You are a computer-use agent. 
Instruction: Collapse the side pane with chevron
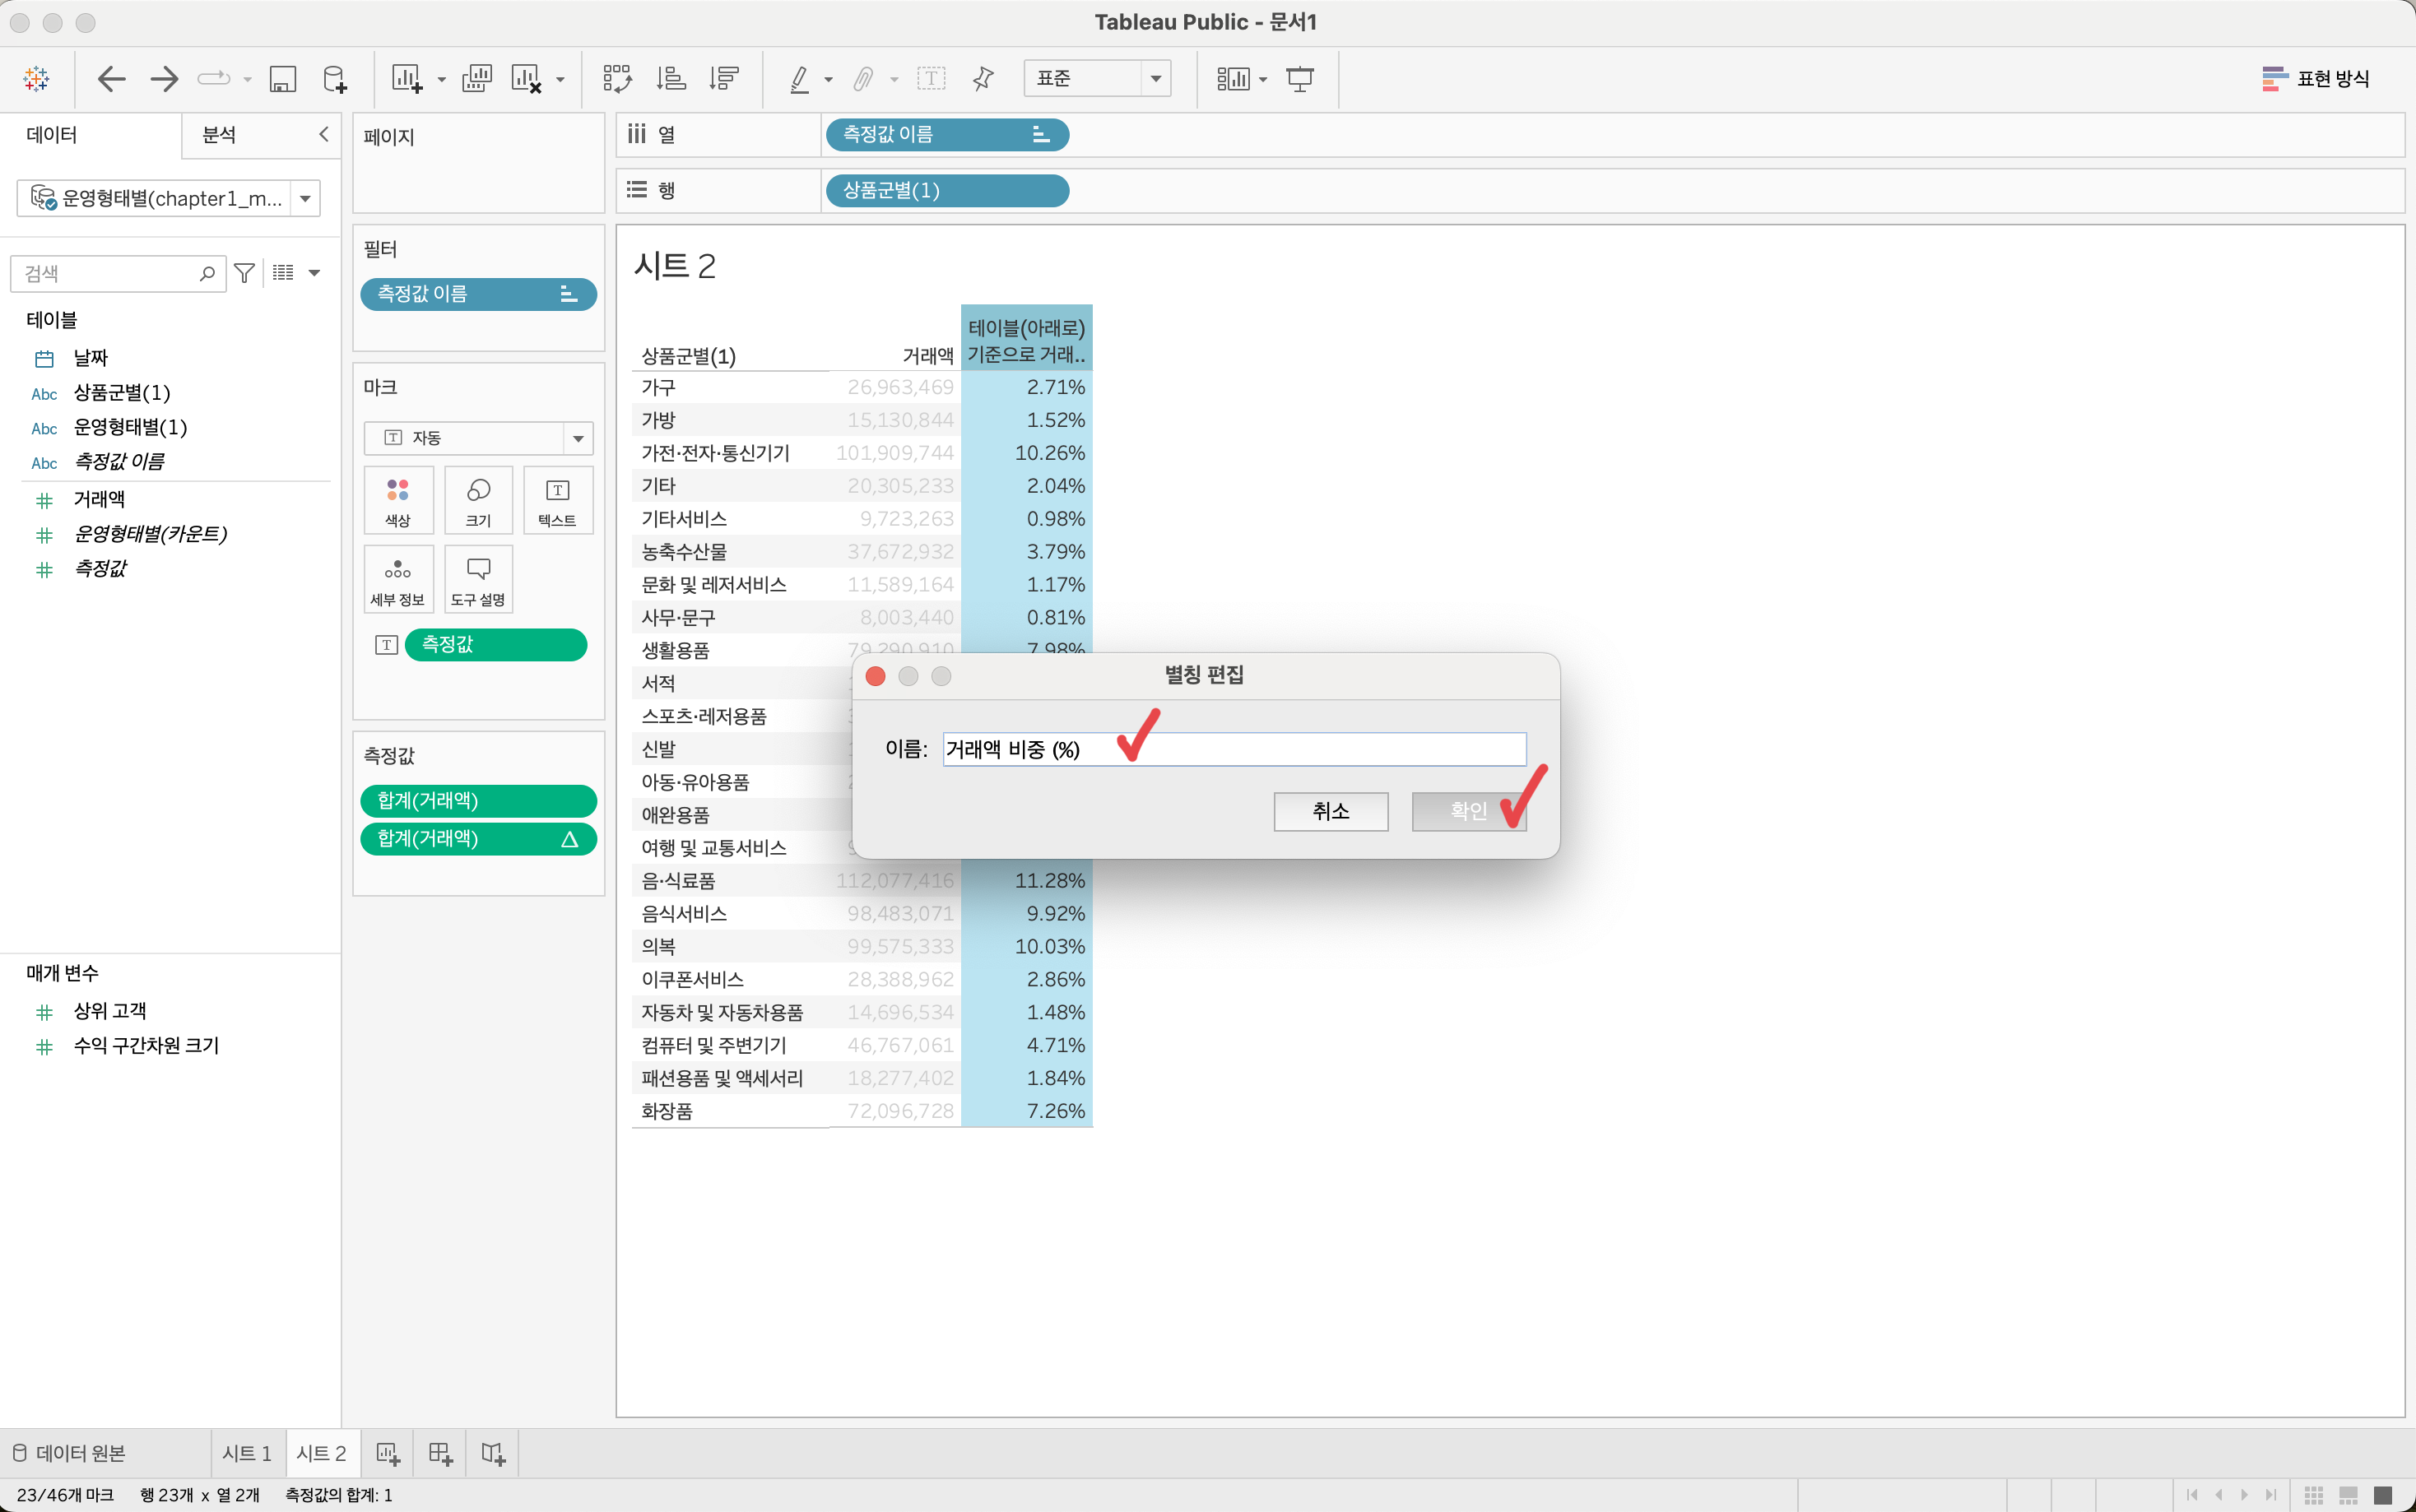click(323, 134)
